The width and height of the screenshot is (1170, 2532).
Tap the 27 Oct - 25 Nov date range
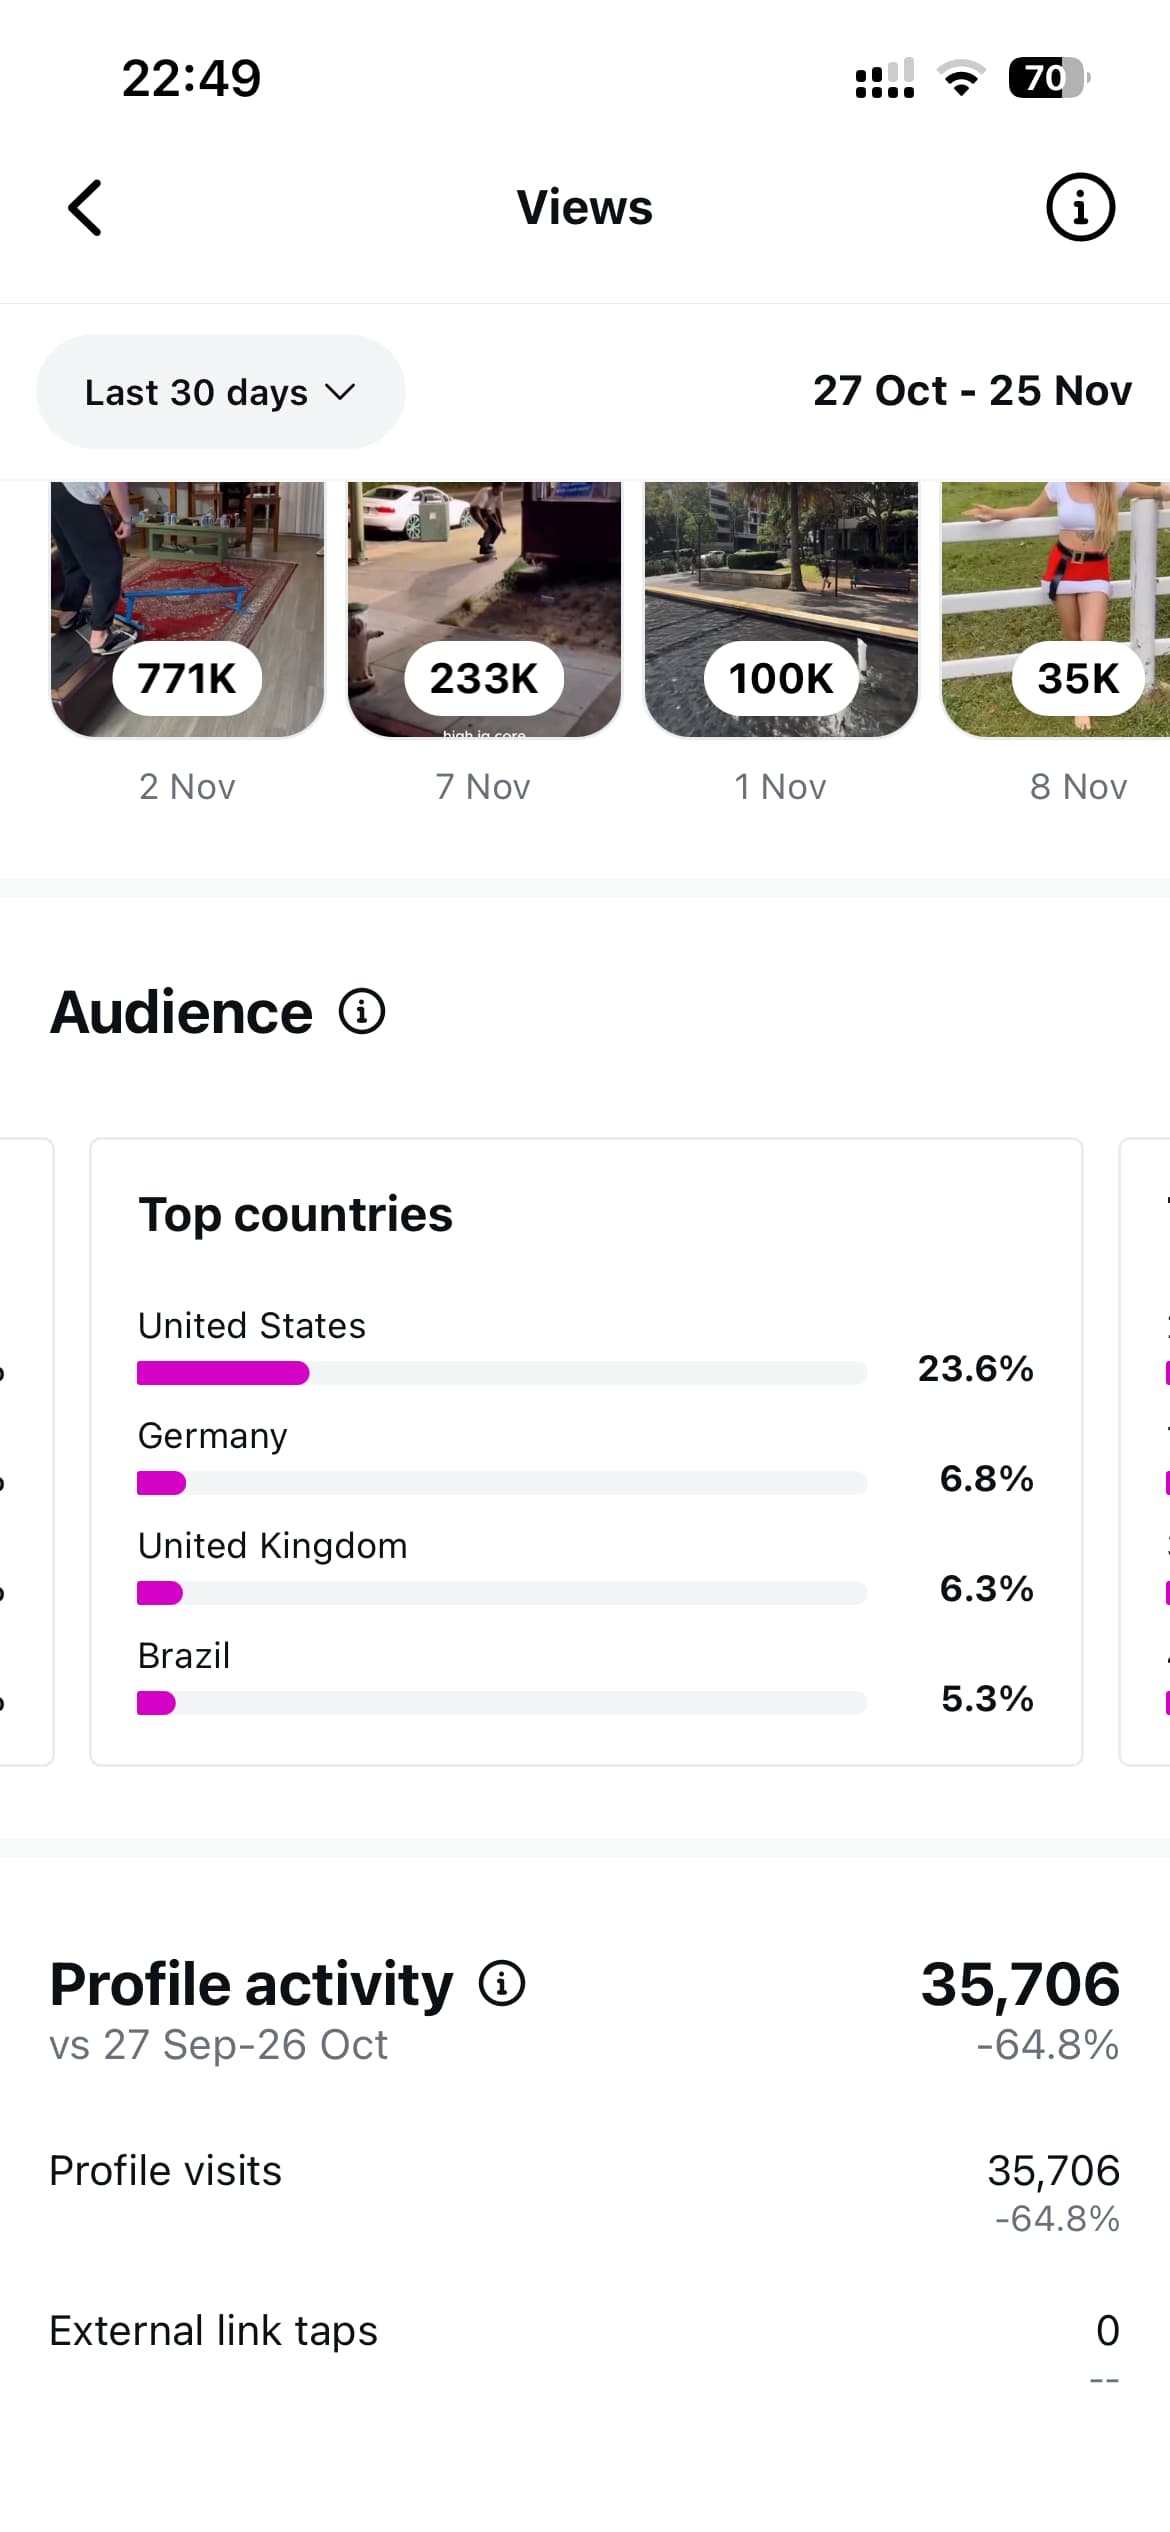coord(972,391)
